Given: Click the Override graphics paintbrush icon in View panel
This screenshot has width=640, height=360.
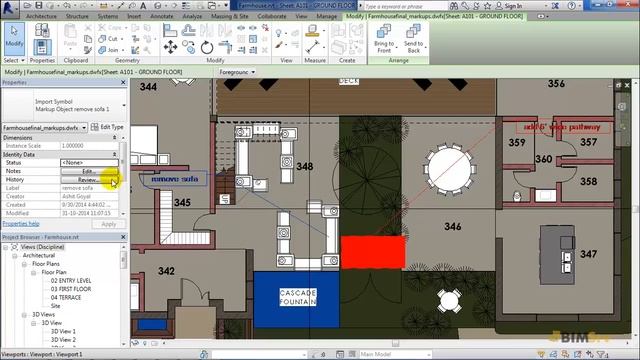Looking at the screenshot, I should tap(278, 45).
